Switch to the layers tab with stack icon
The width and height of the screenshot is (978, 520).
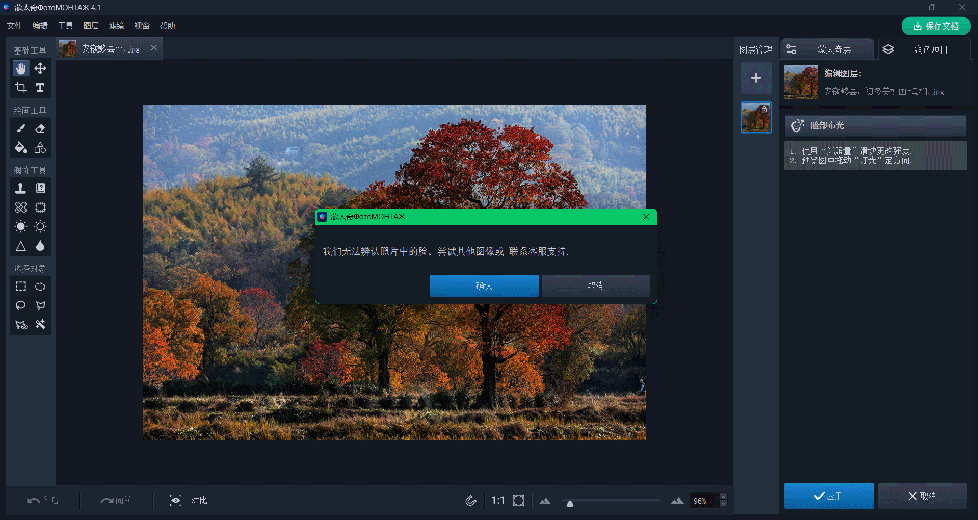pyautogui.click(x=924, y=49)
